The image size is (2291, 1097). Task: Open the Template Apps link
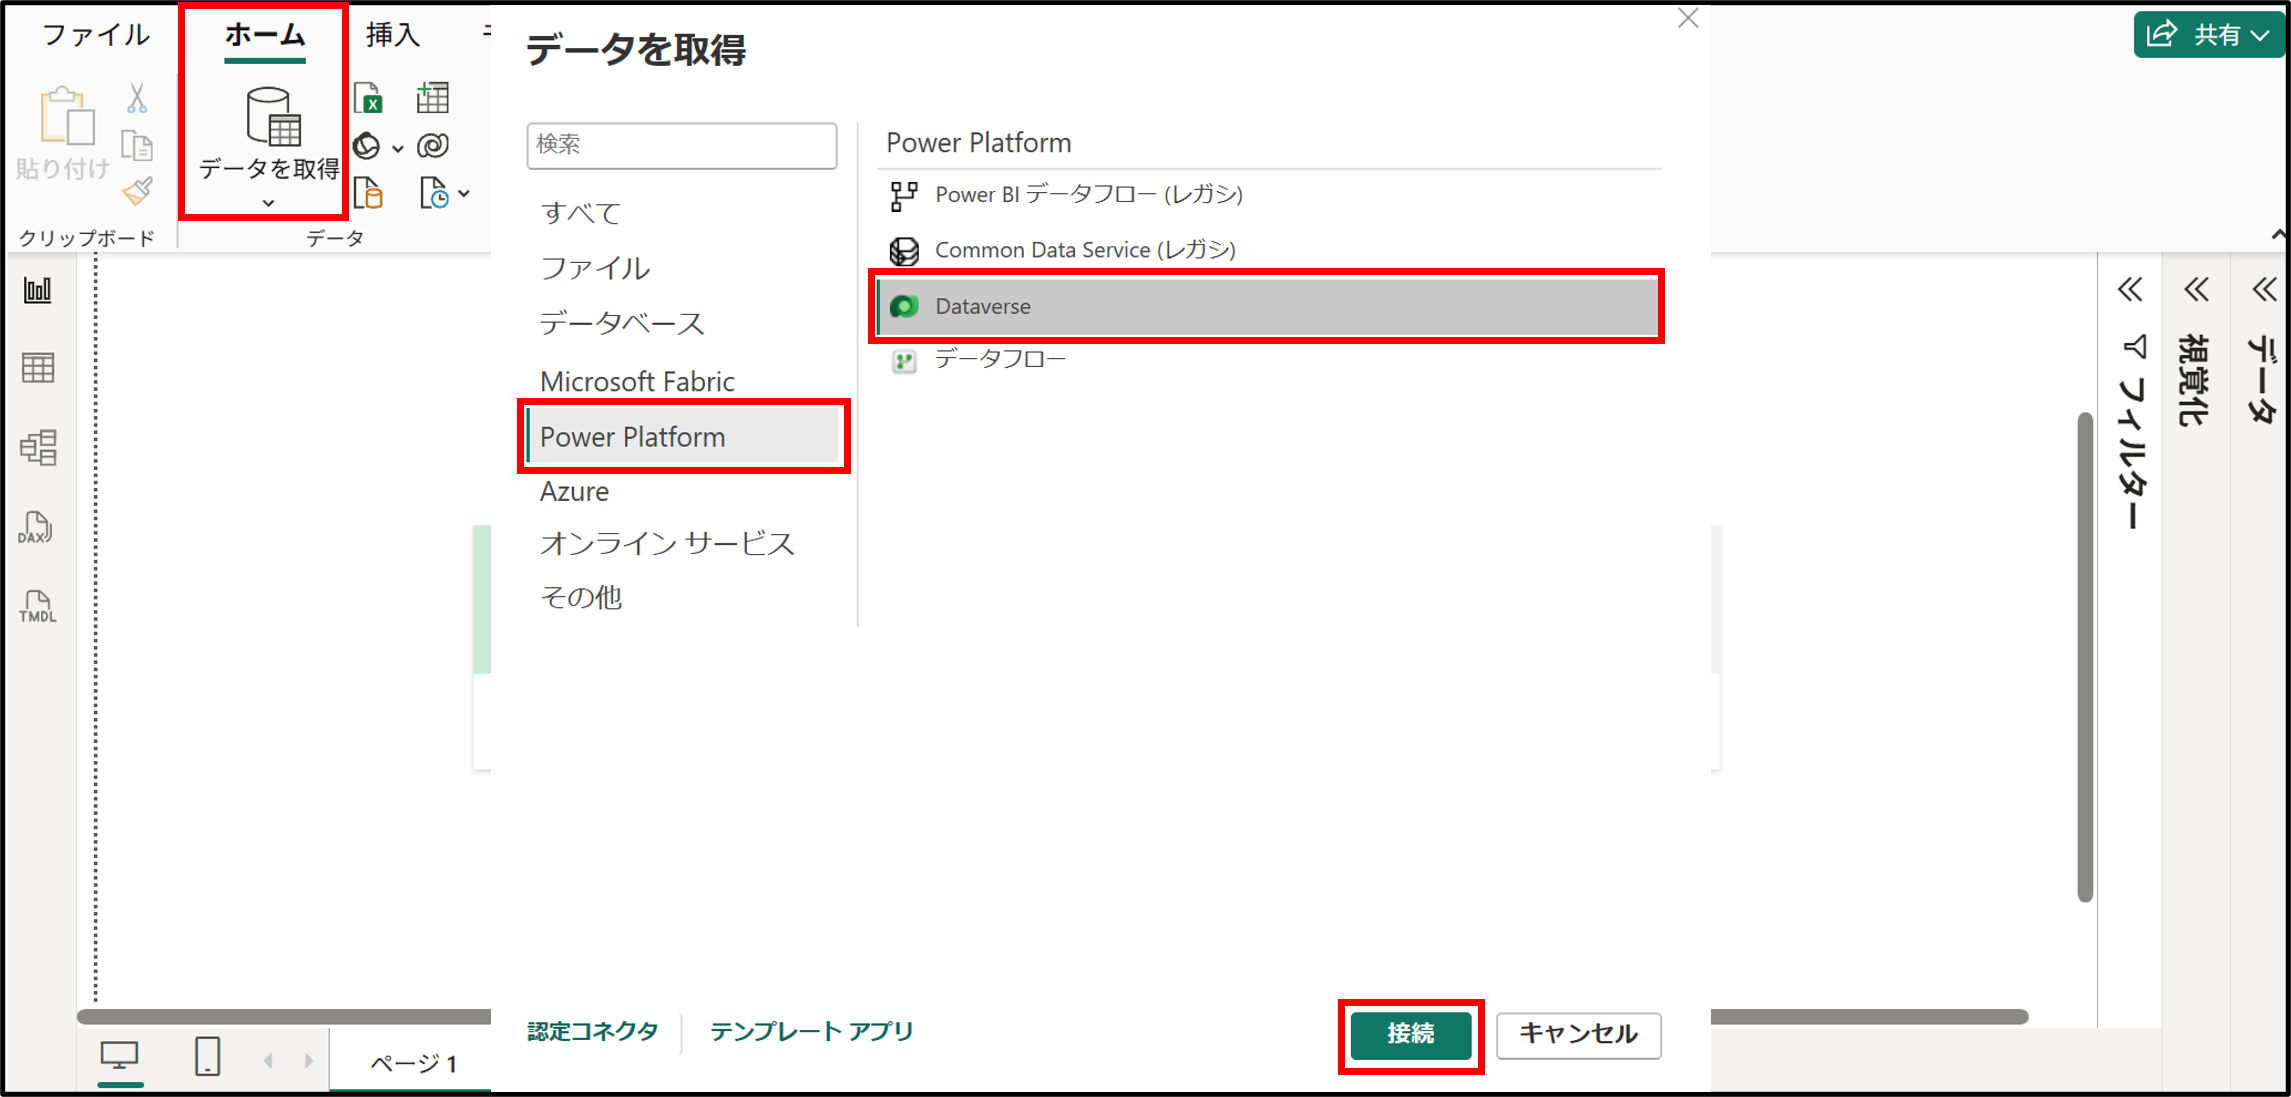coord(811,1031)
